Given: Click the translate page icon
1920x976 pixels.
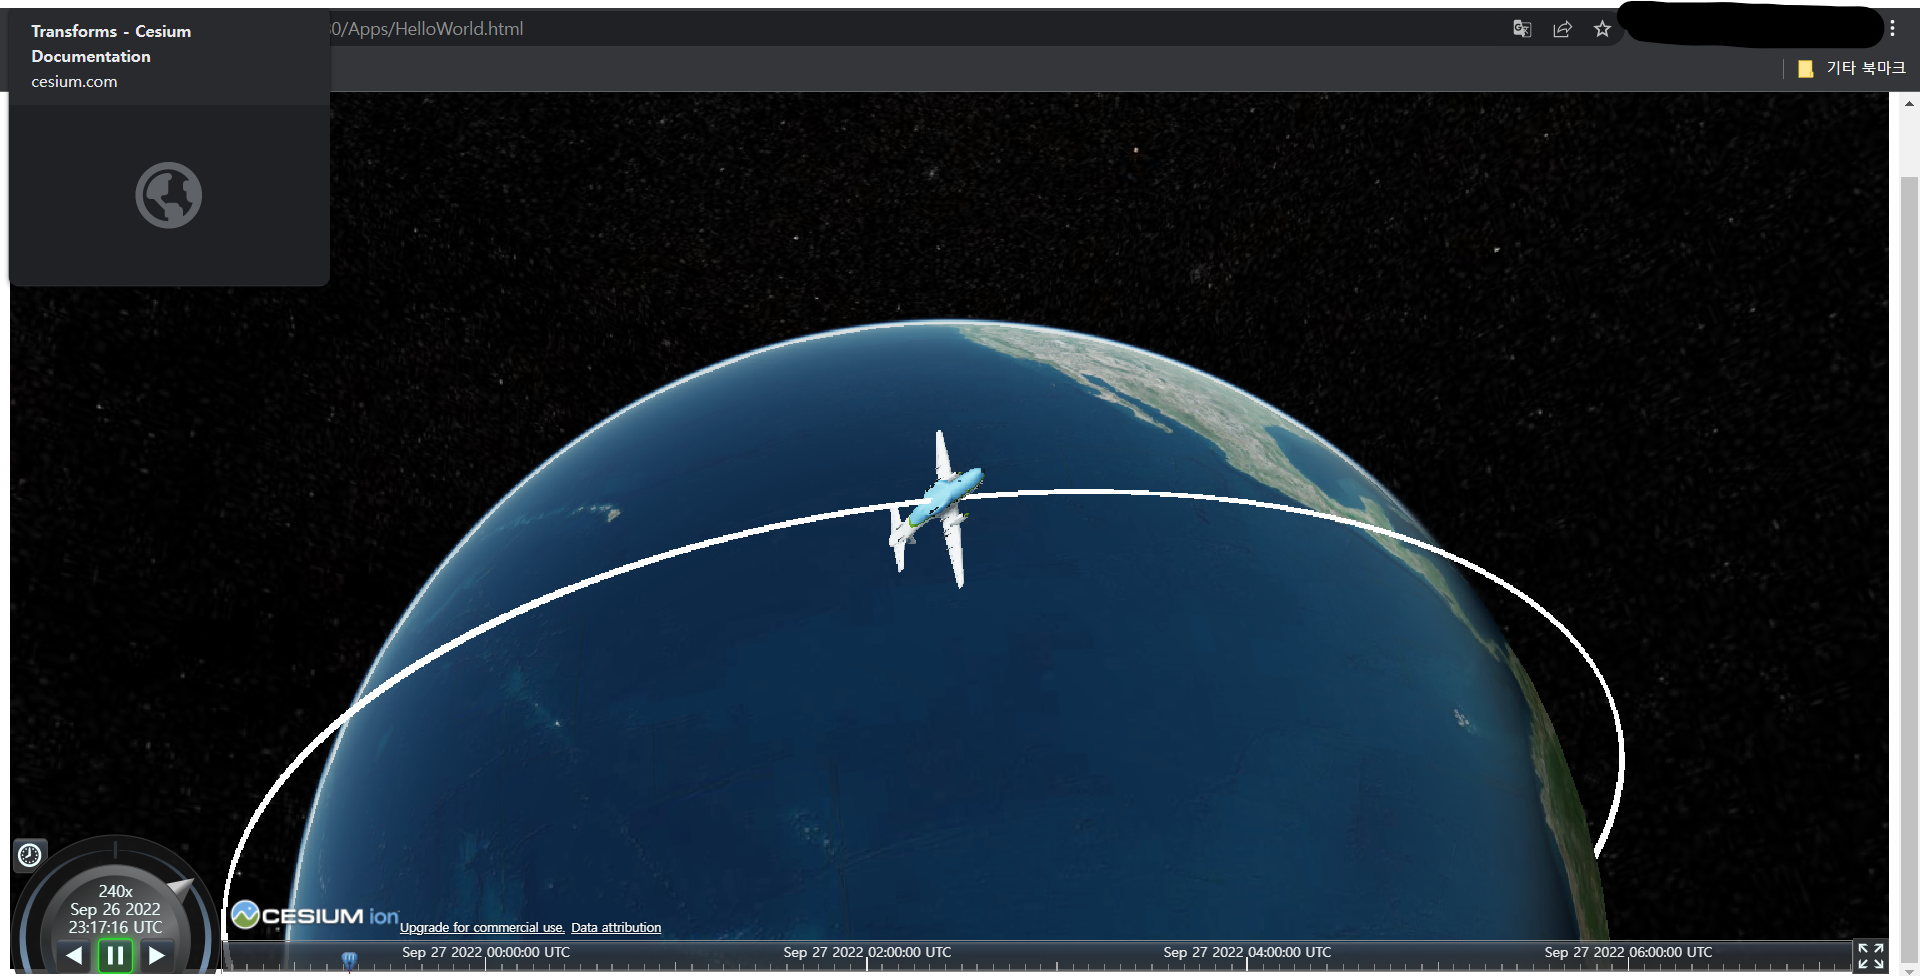Looking at the screenshot, I should pos(1522,29).
